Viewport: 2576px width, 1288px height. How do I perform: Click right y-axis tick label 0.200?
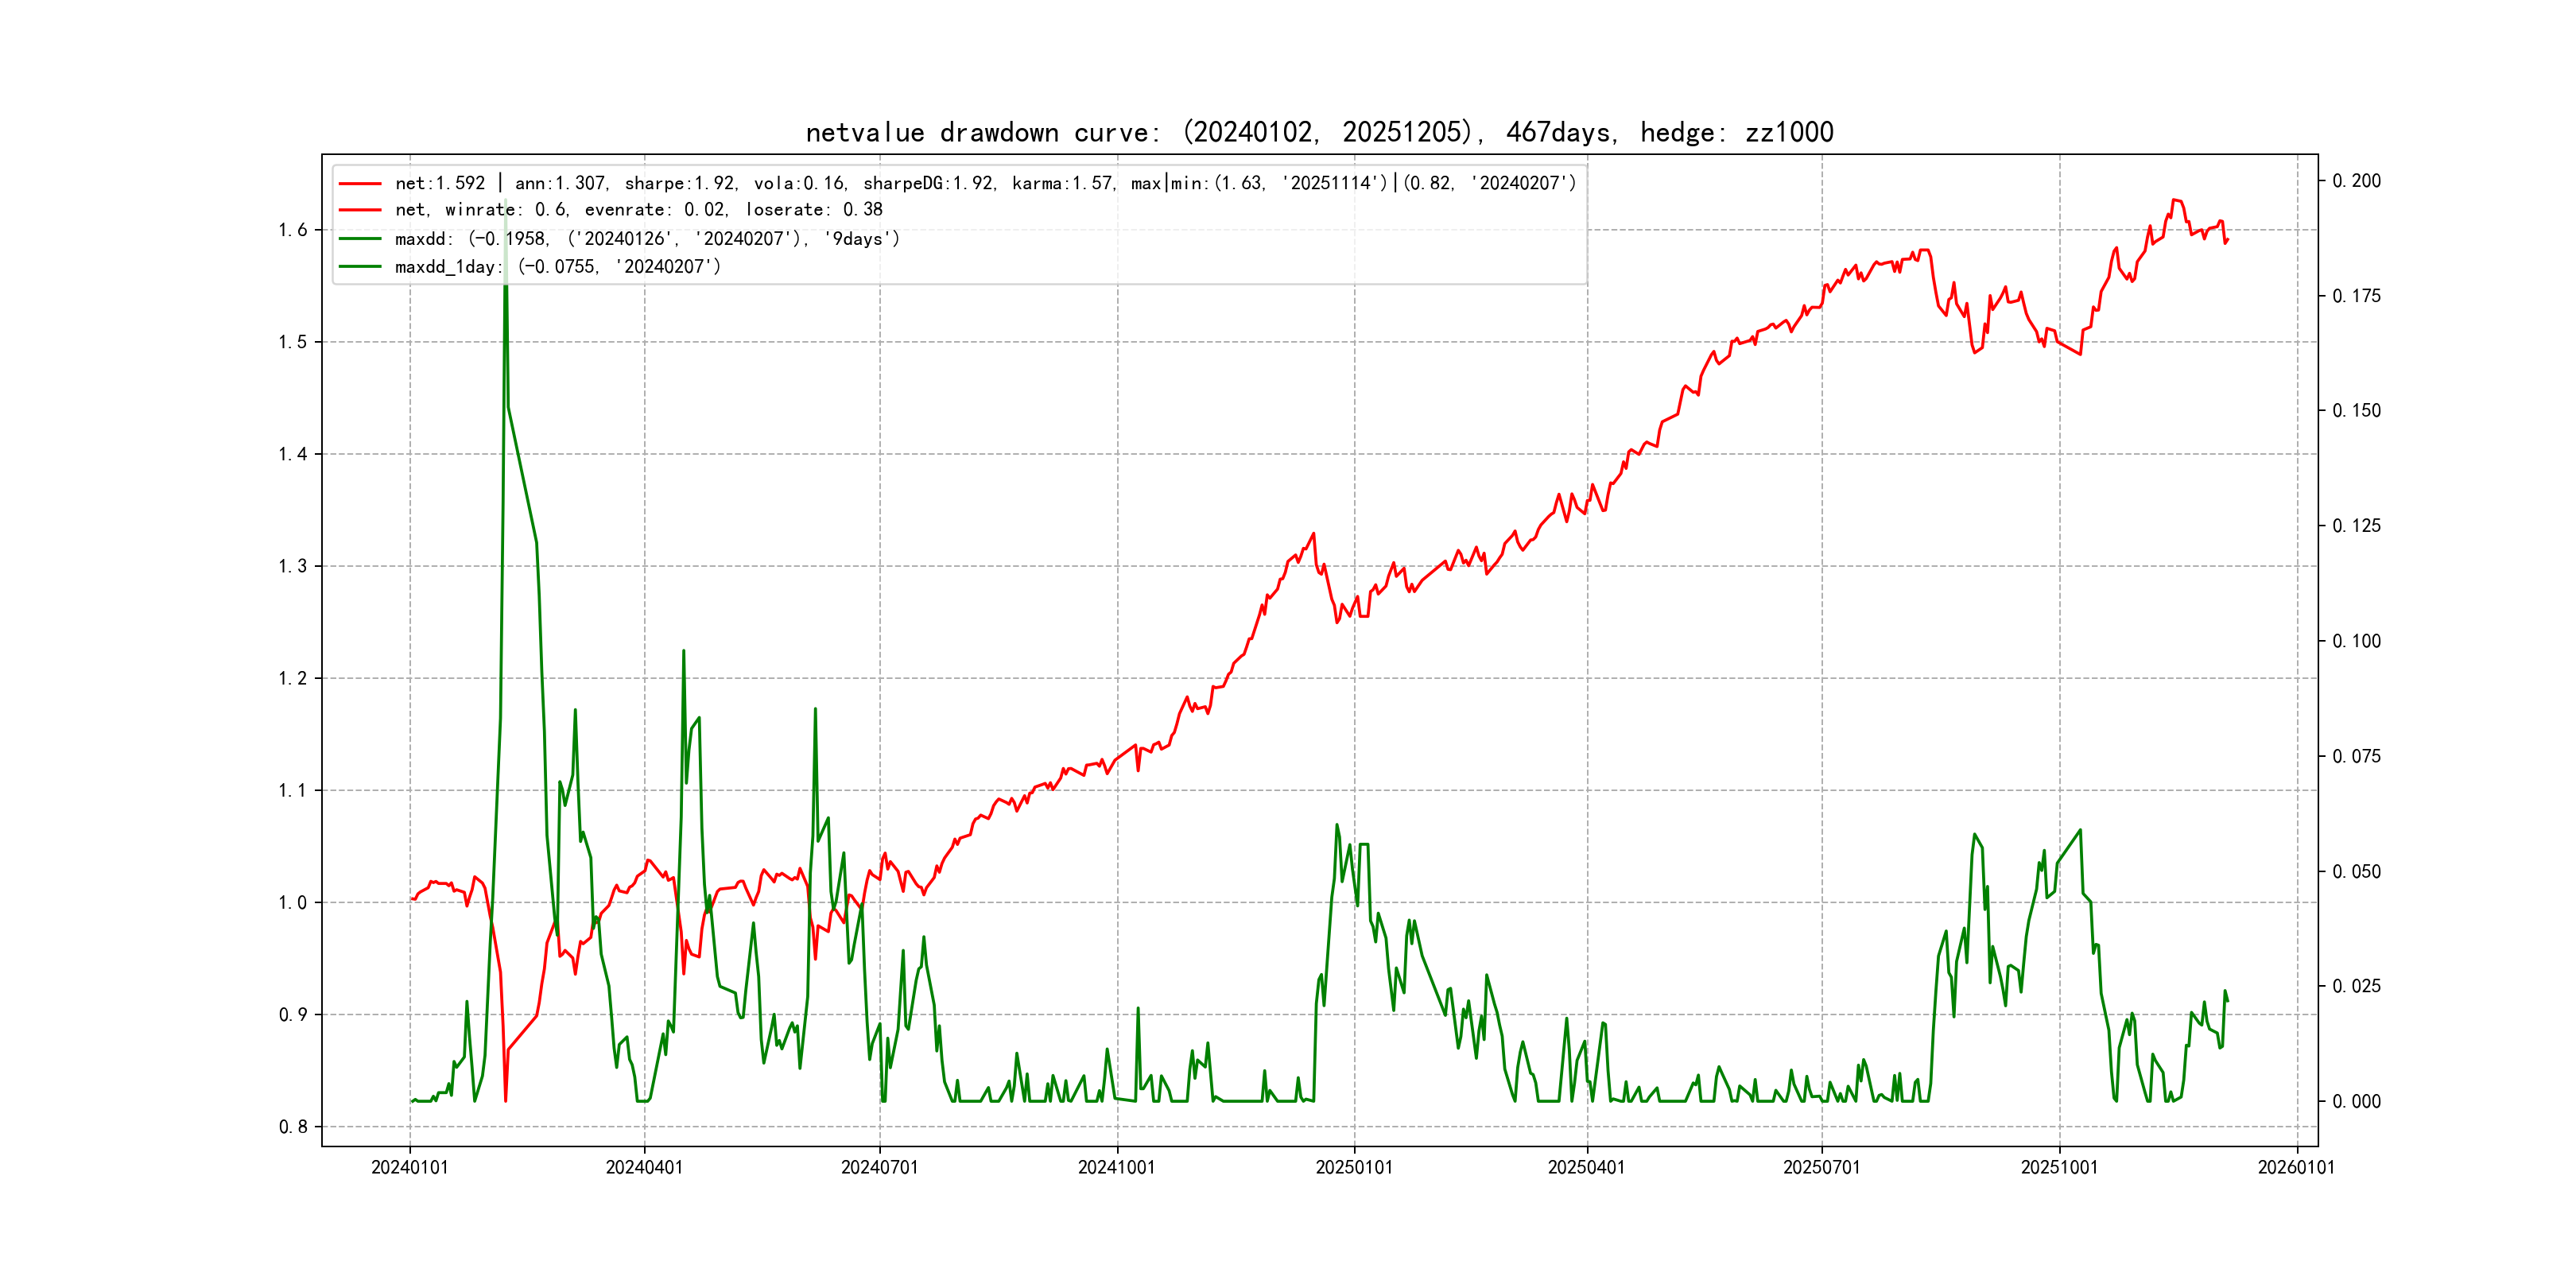(x=2356, y=181)
